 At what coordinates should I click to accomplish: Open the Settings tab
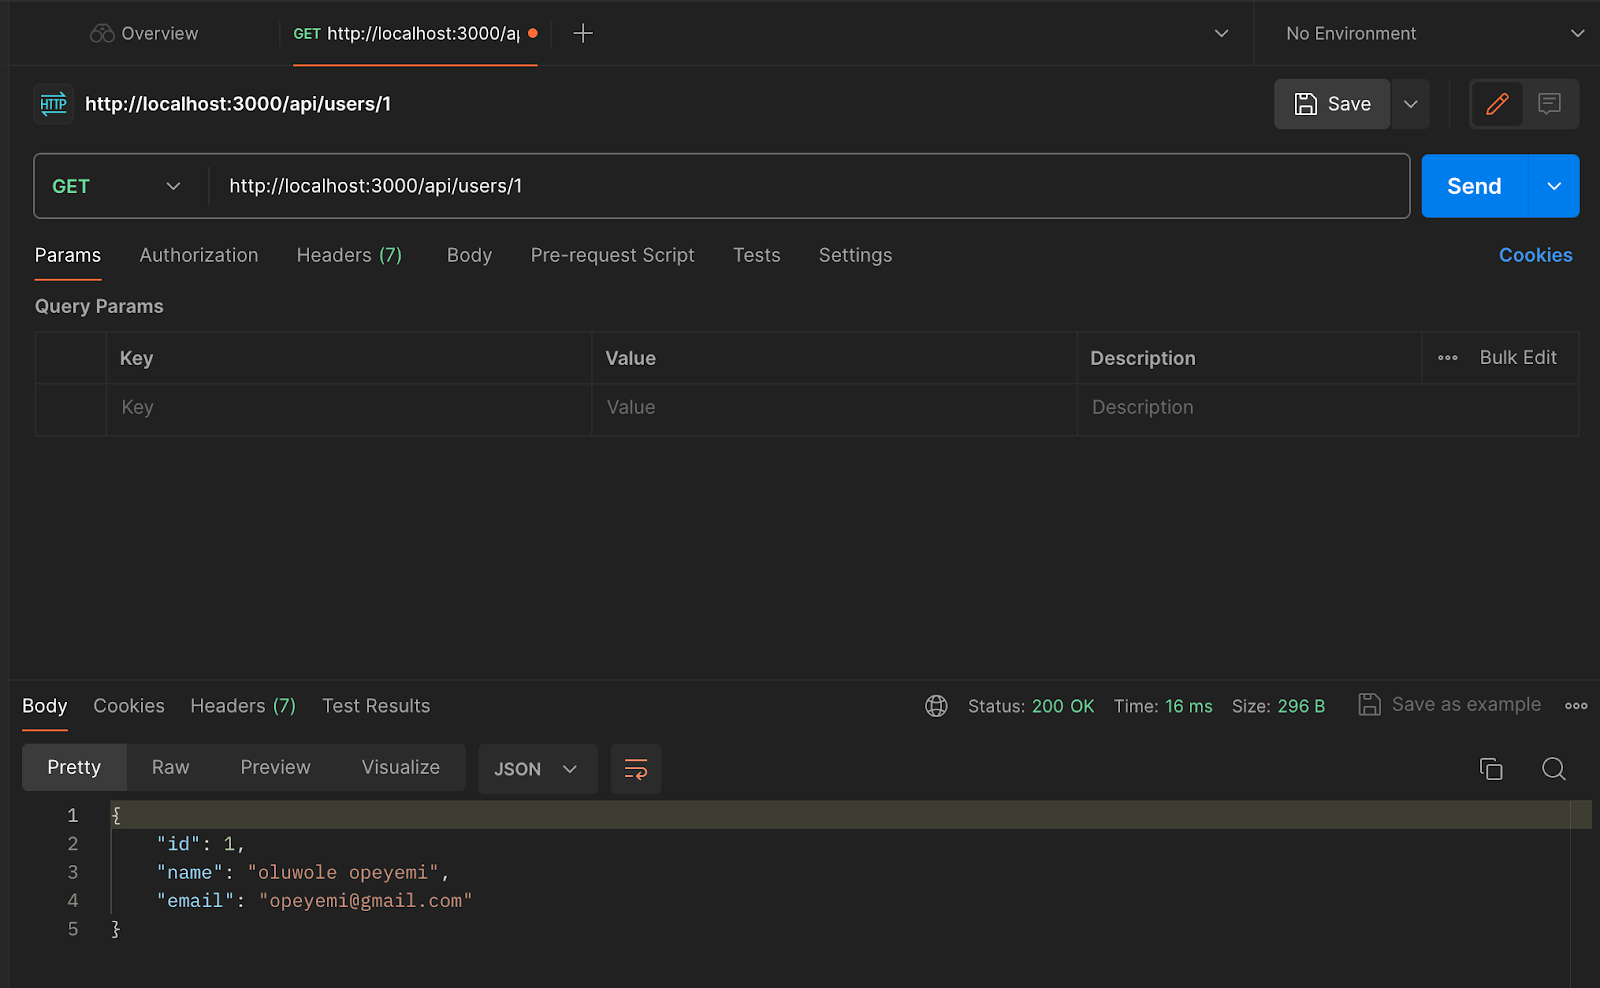pos(855,255)
